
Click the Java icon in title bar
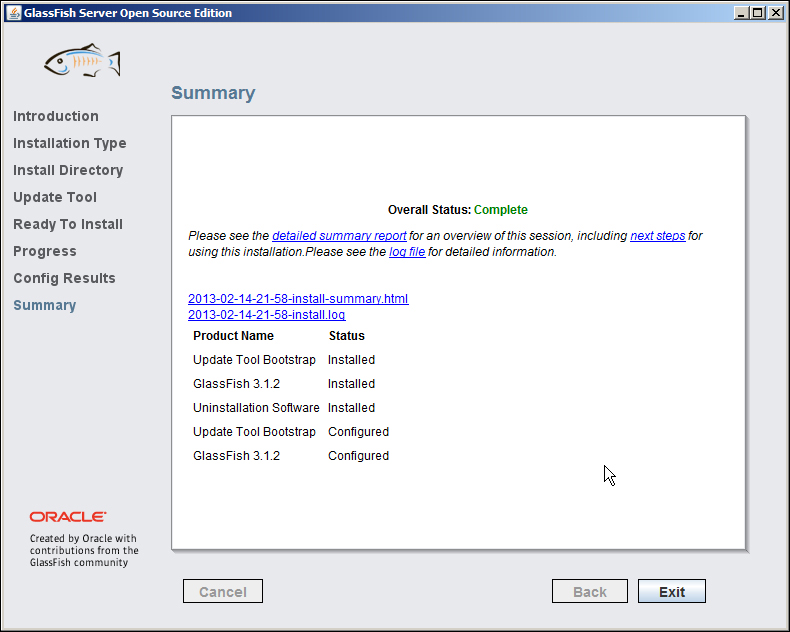(13, 13)
